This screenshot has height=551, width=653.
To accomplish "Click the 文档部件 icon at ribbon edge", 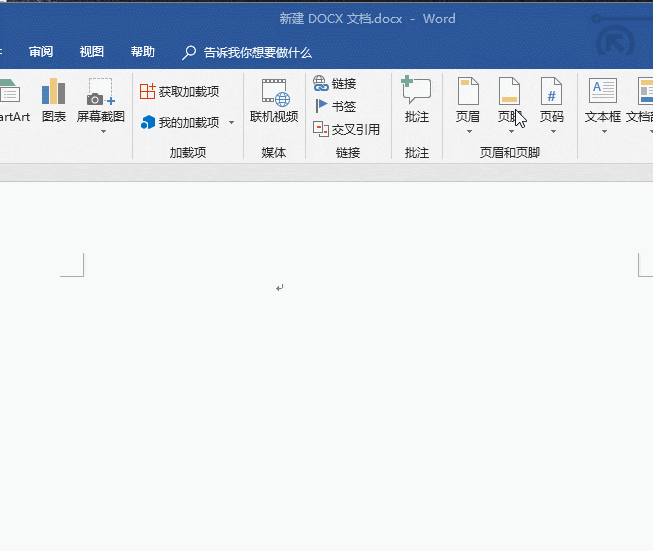I will click(x=645, y=91).
